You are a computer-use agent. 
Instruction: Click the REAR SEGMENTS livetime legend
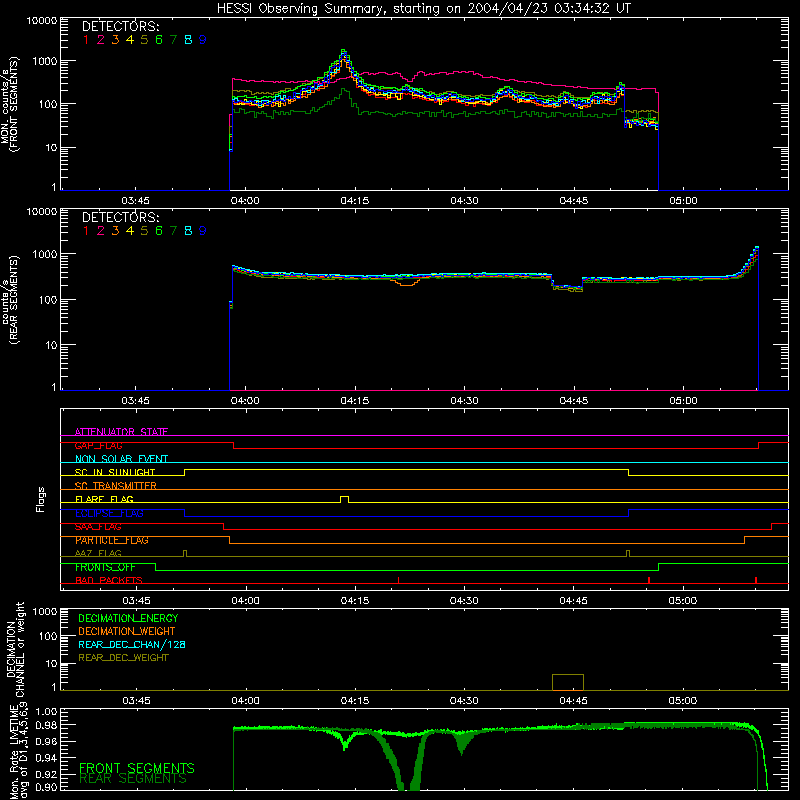pyautogui.click(x=133, y=779)
